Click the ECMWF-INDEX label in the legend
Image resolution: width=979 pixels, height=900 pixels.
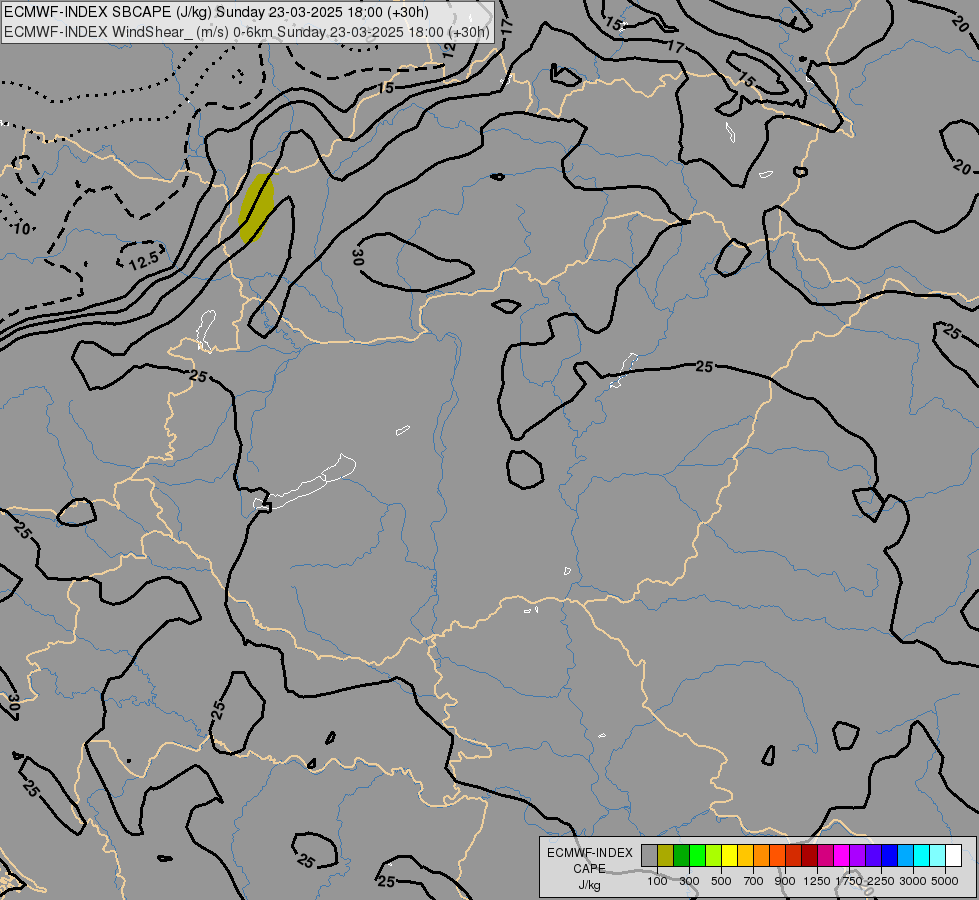(589, 853)
